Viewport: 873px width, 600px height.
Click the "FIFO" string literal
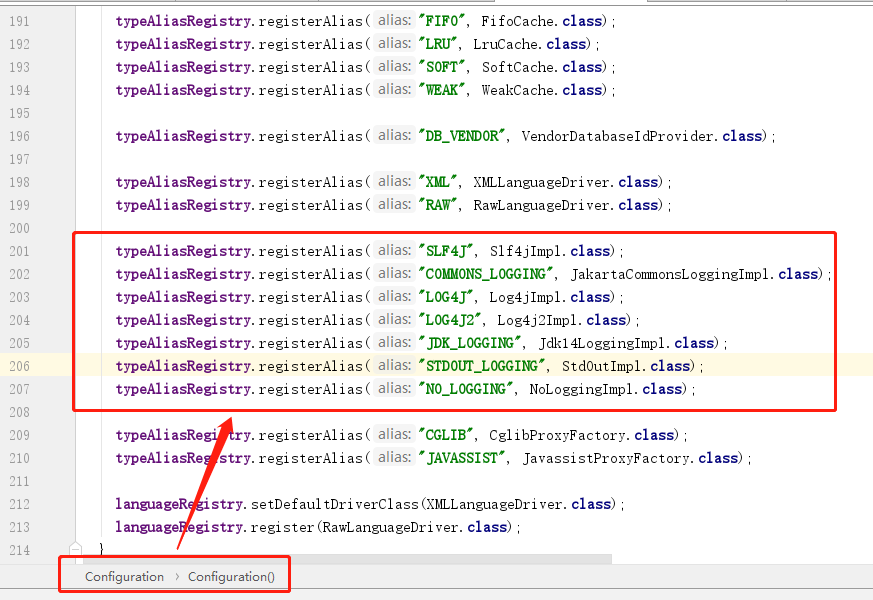point(444,21)
